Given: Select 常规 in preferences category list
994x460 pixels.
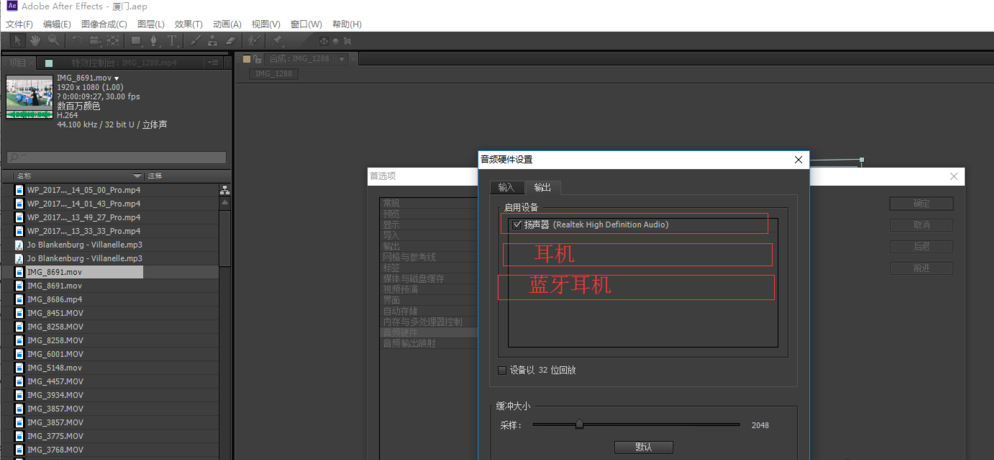Looking at the screenshot, I should (x=391, y=203).
